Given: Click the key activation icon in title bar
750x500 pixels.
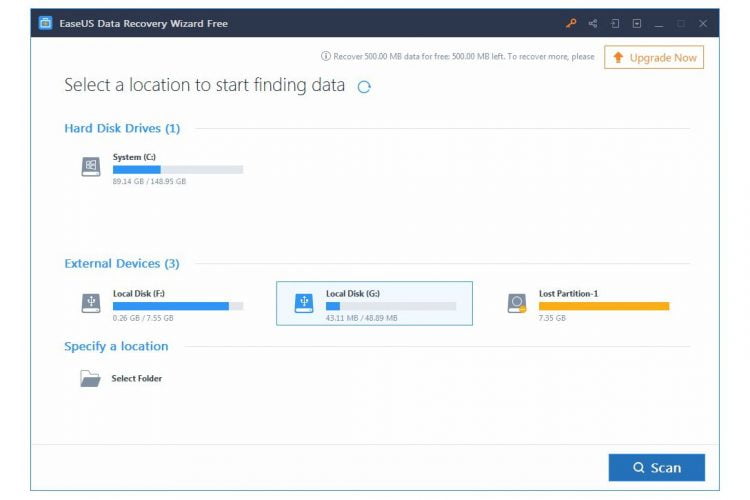Looking at the screenshot, I should tap(571, 23).
